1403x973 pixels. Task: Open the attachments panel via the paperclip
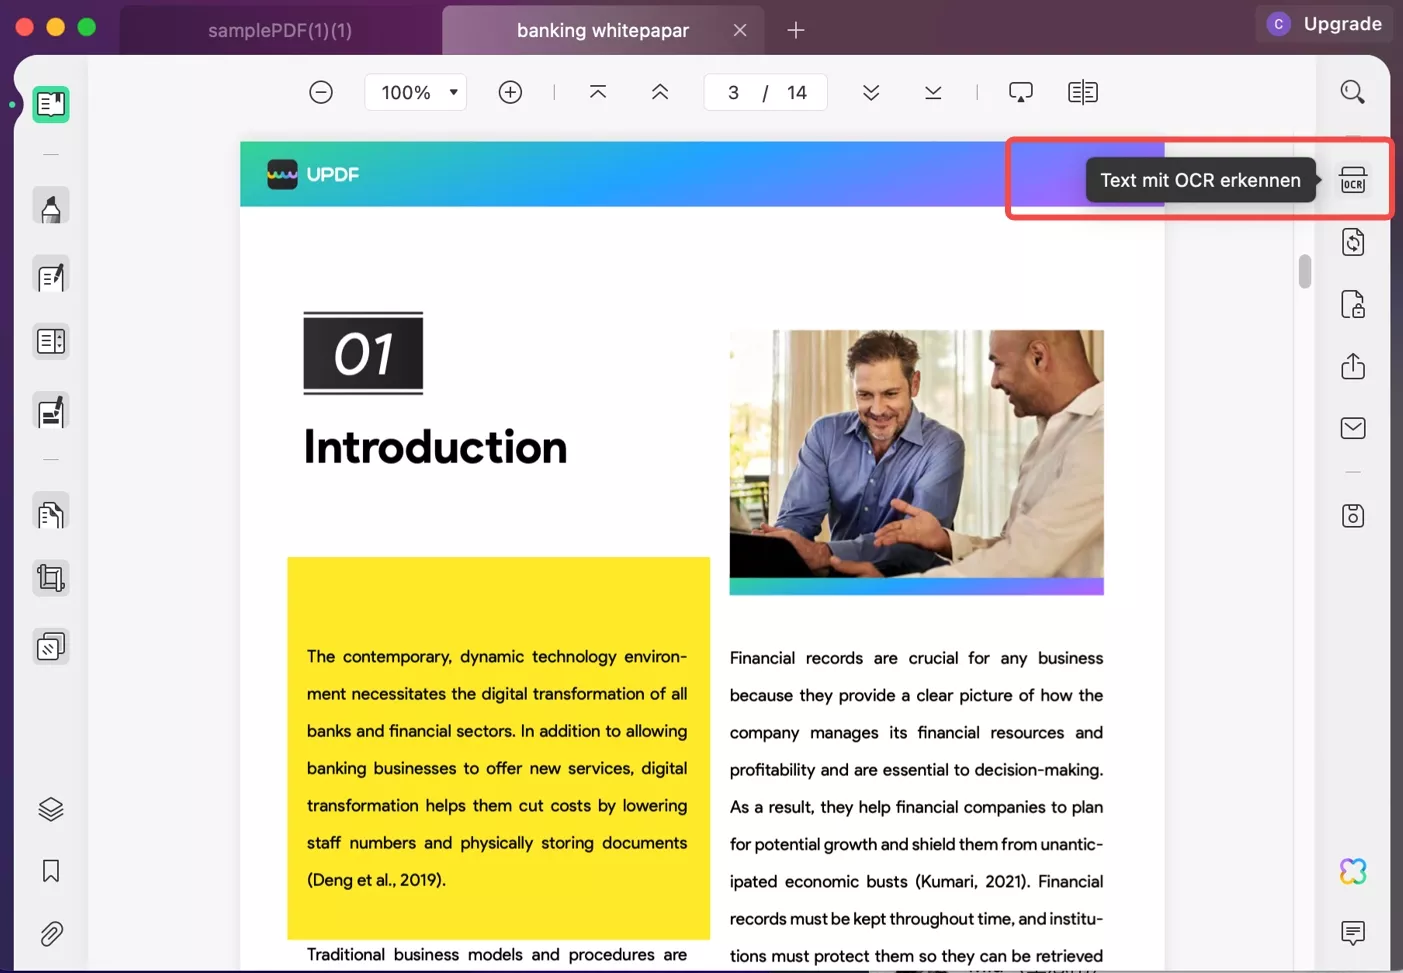pyautogui.click(x=50, y=933)
